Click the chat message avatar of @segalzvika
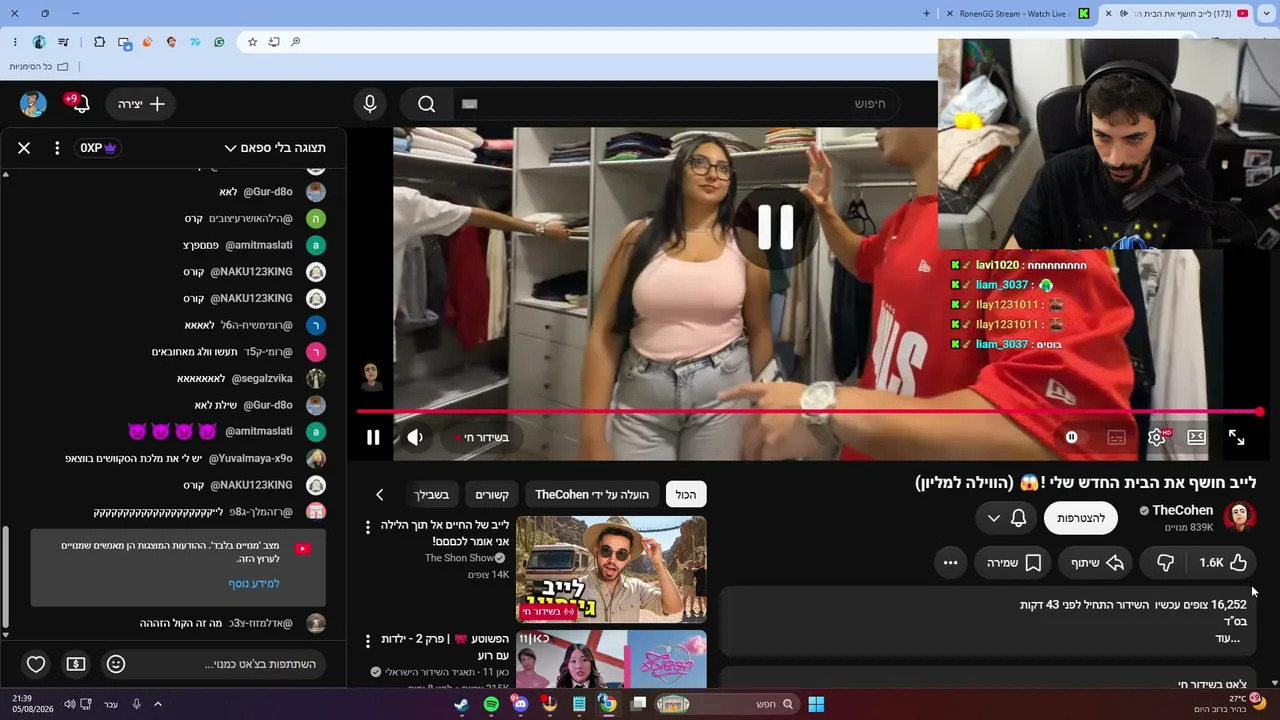This screenshot has height=720, width=1280. click(316, 379)
